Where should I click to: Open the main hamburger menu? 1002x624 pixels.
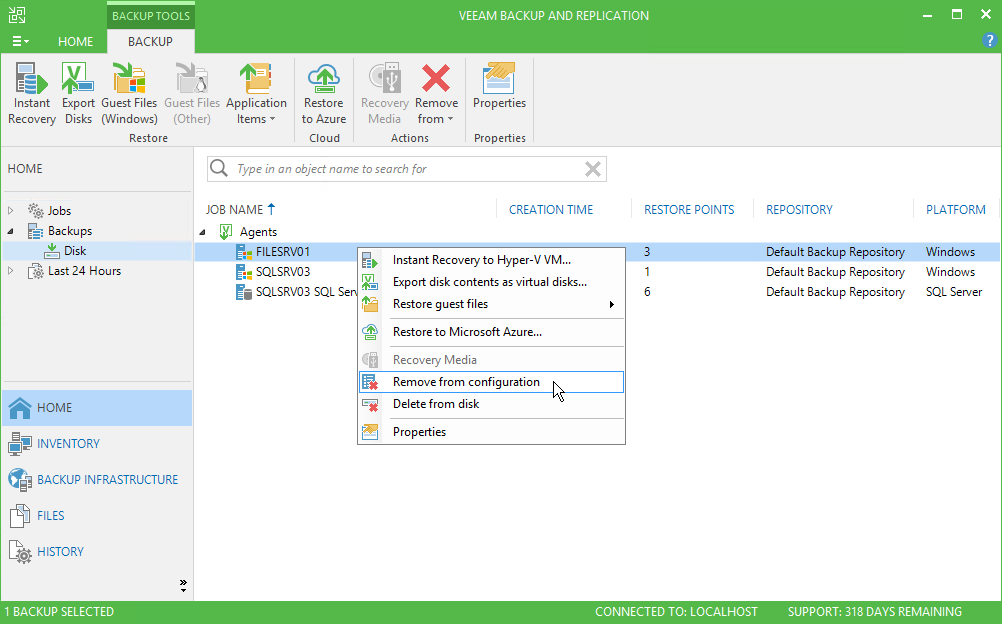point(20,41)
